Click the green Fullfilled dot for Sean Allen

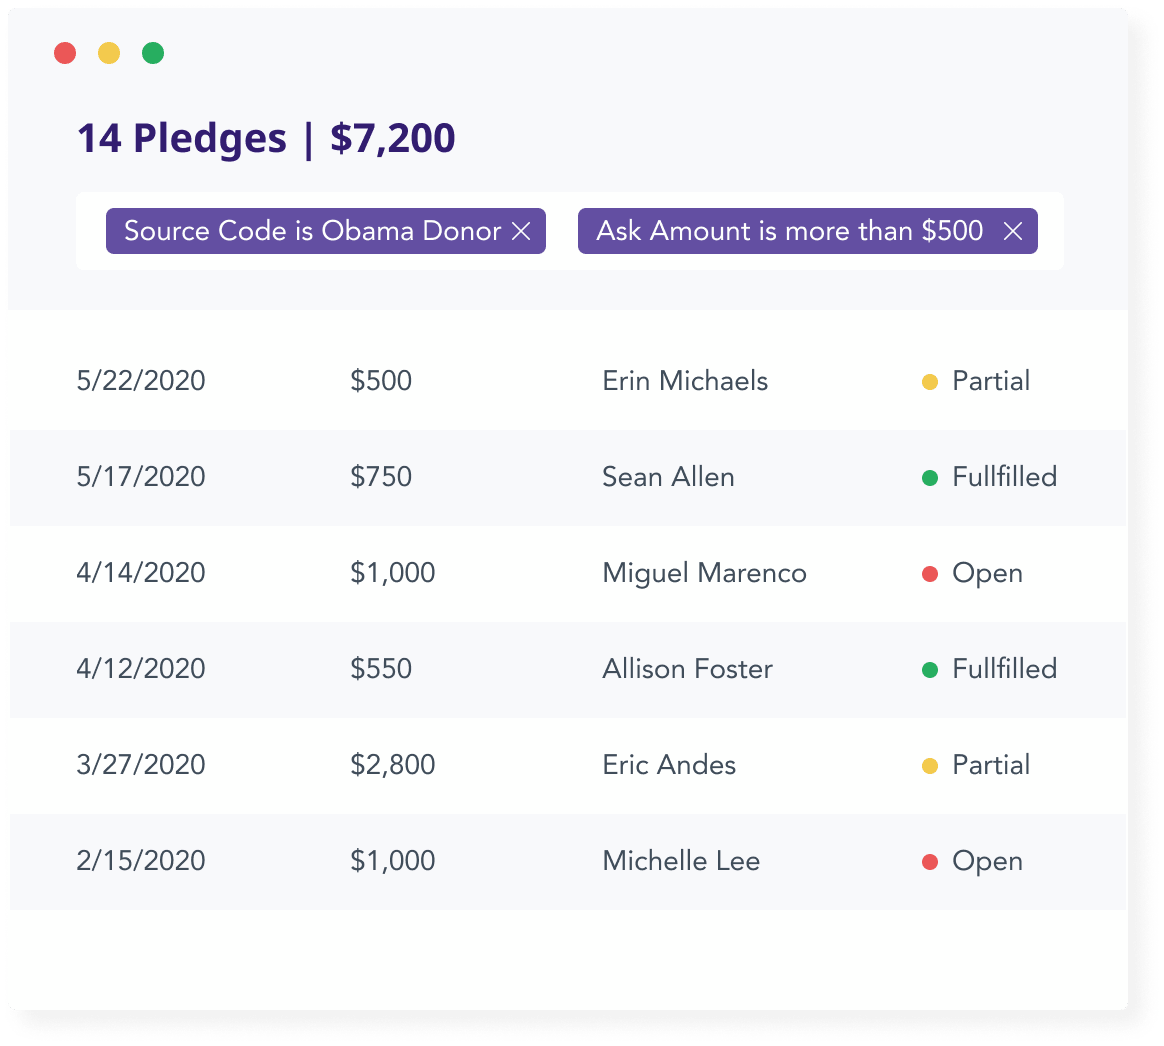coord(929,478)
